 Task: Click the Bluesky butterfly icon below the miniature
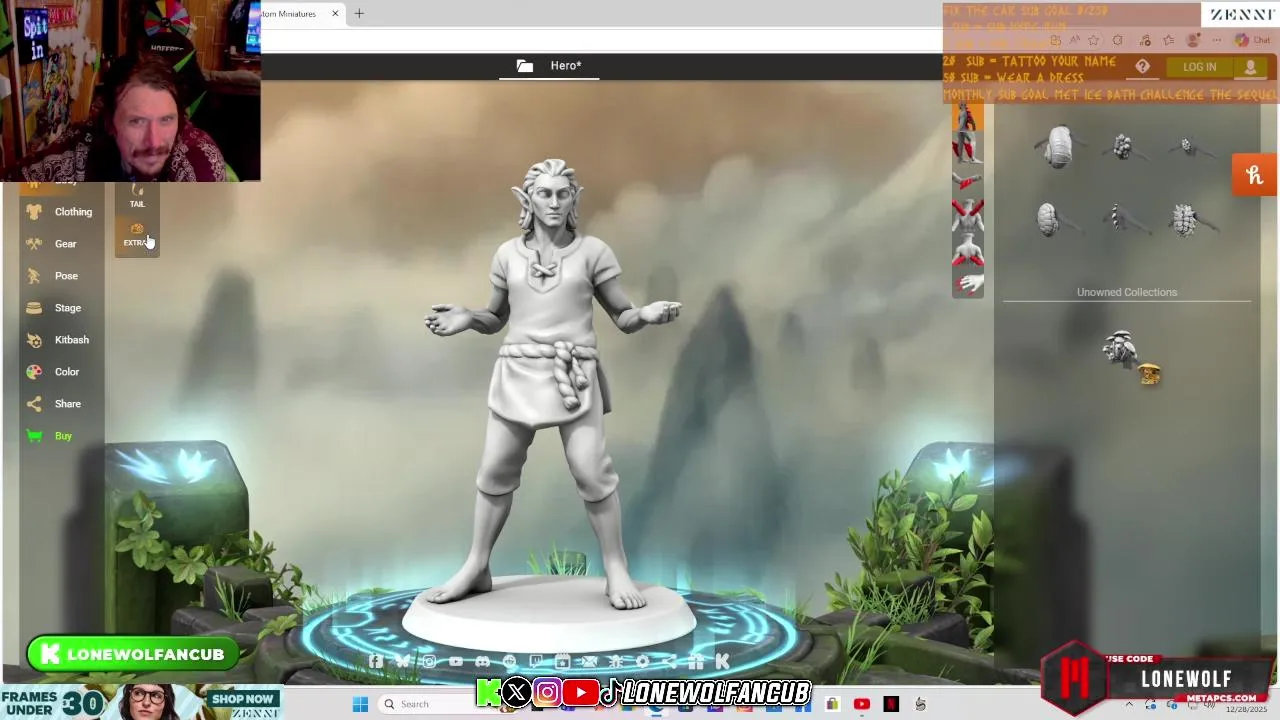pyautogui.click(x=402, y=661)
